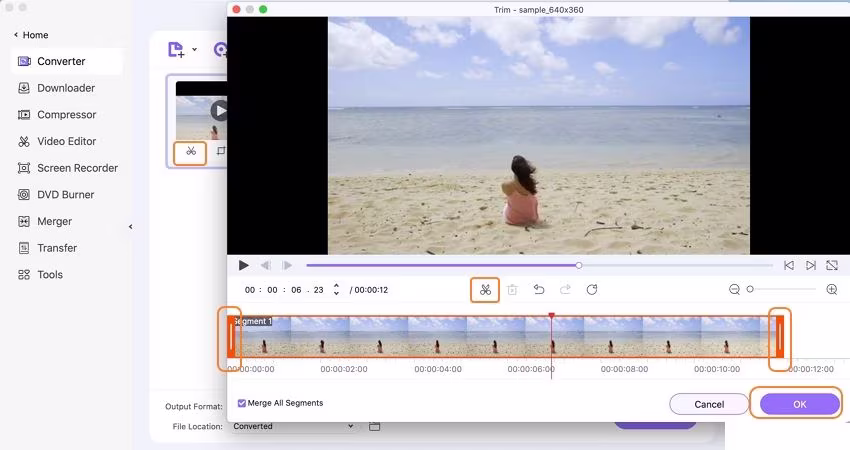Image resolution: width=850 pixels, height=450 pixels.
Task: Open the File Location dropdown
Action: [293, 426]
